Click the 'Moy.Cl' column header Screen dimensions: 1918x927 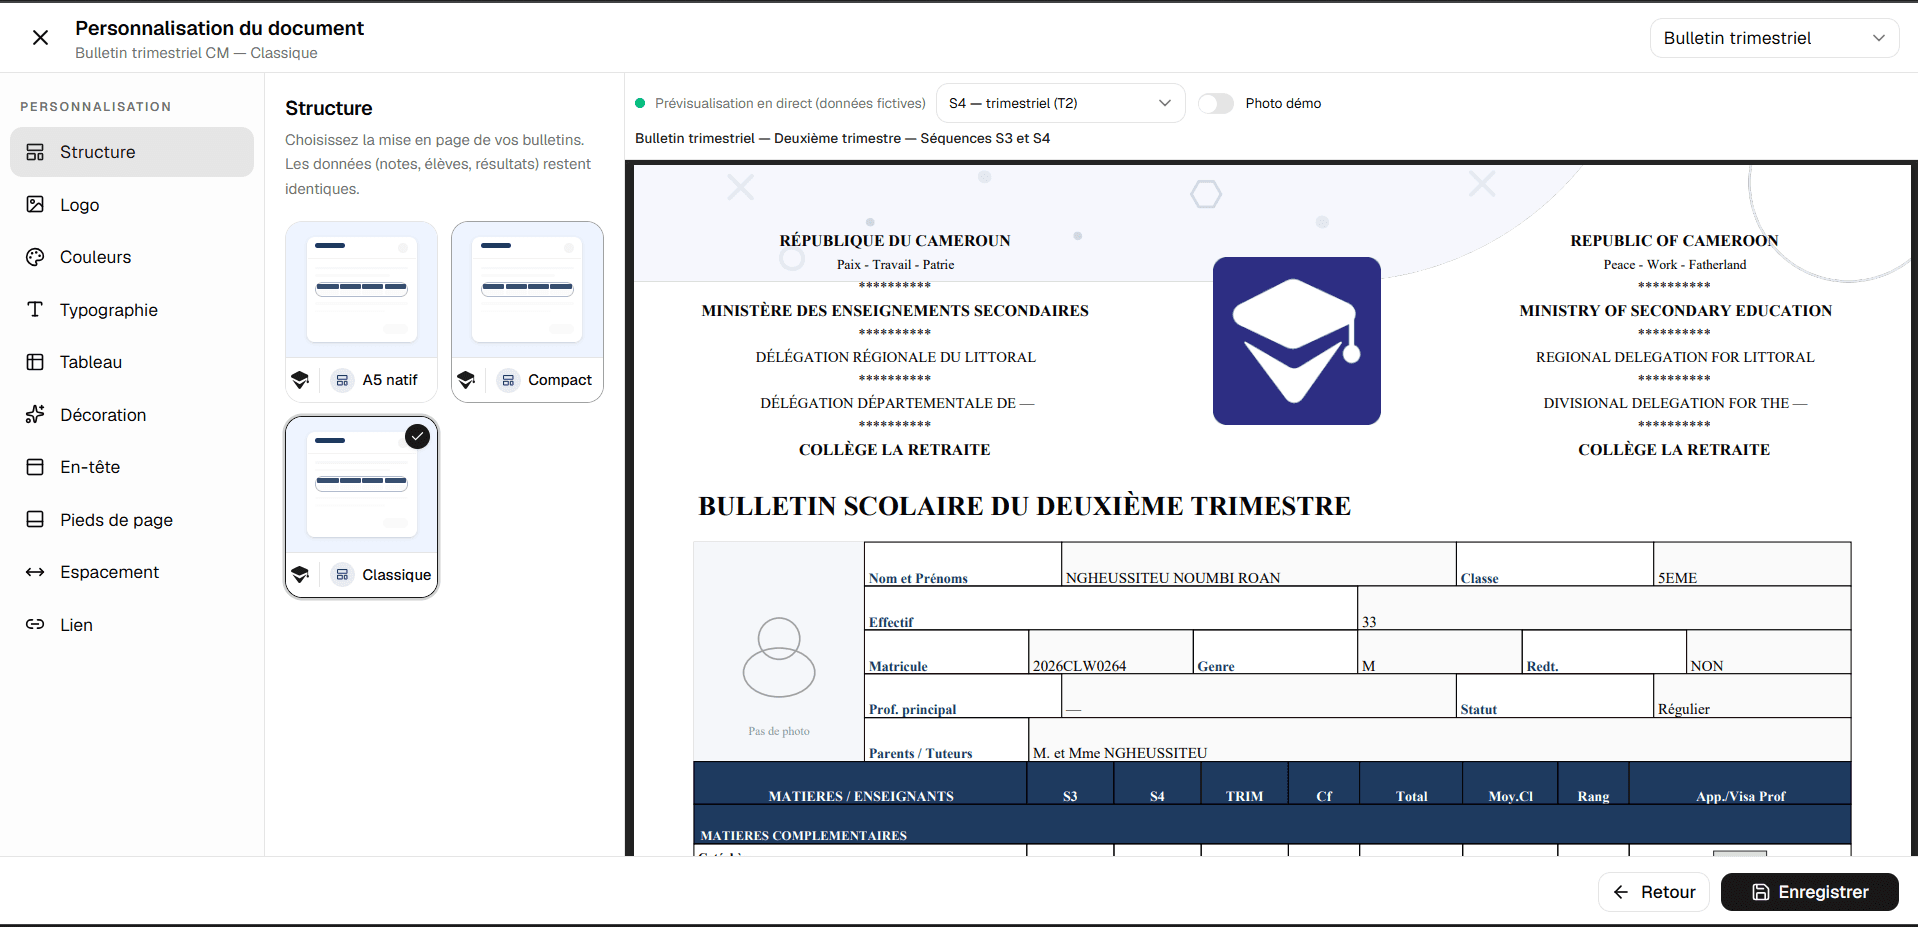[1510, 783]
